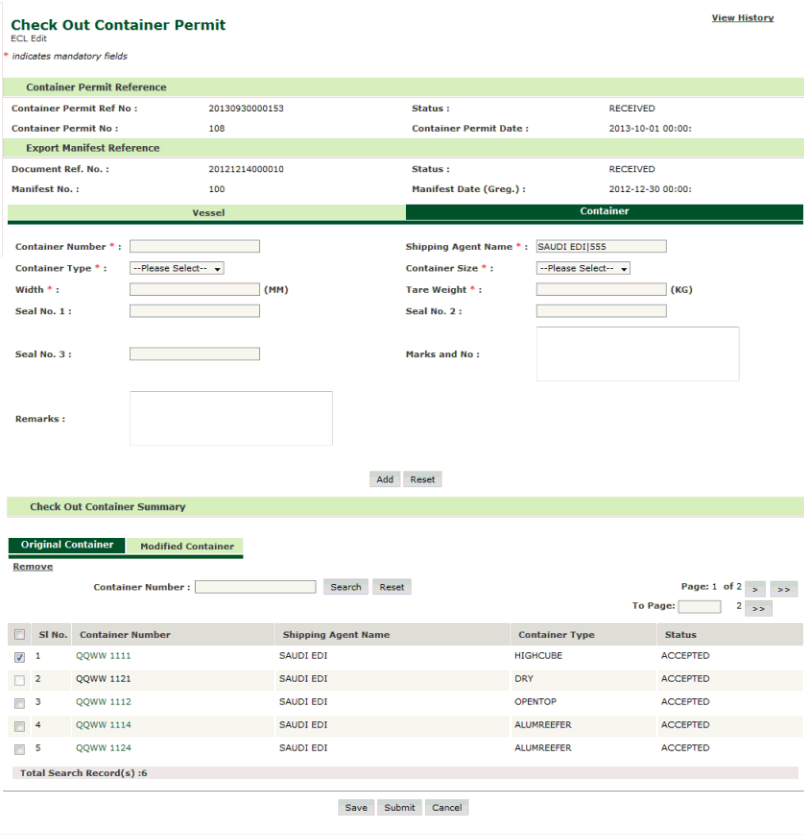The image size is (804, 835).
Task: Switch to the Vessel tab
Action: (207, 213)
